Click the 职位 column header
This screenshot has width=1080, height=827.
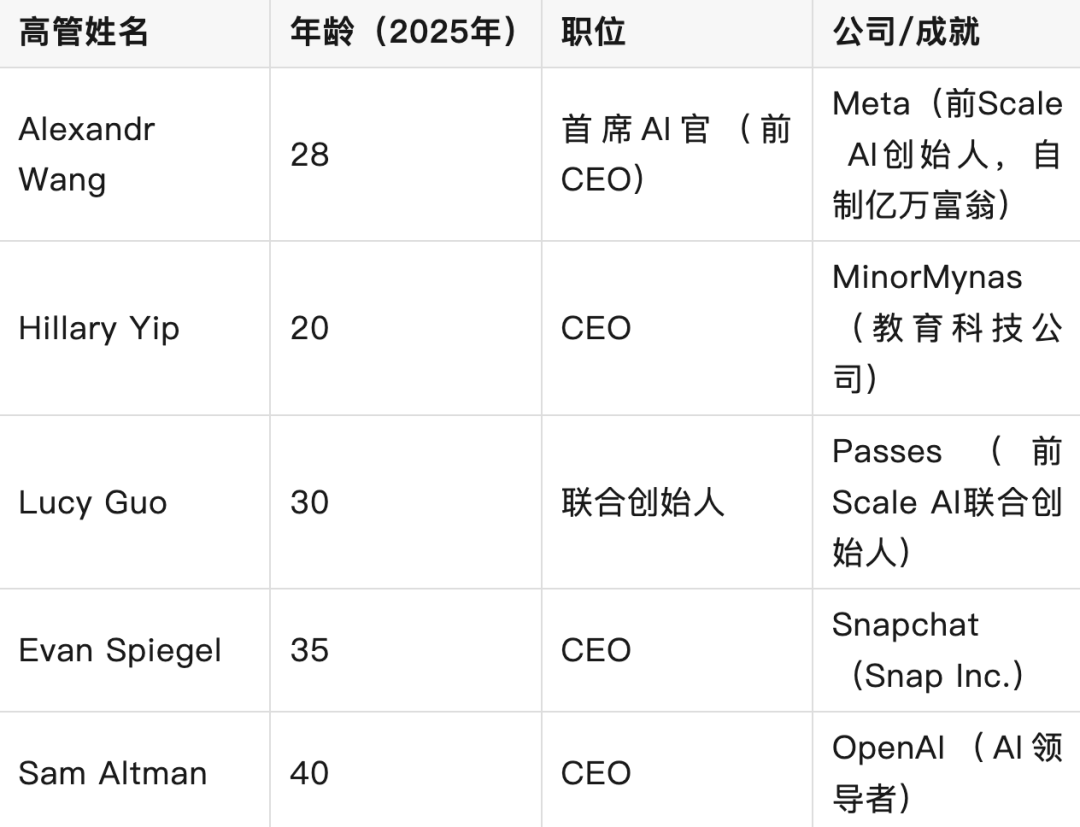point(593,32)
